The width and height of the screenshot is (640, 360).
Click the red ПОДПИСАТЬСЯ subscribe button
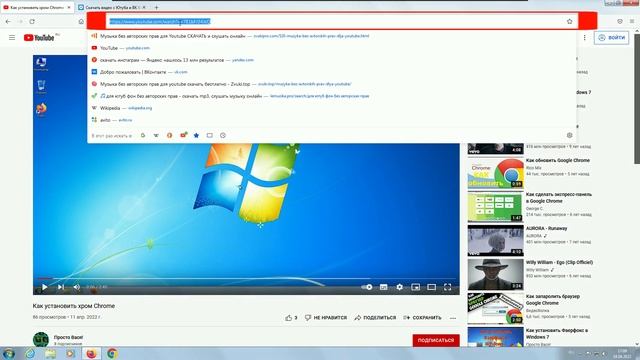pyautogui.click(x=436, y=340)
